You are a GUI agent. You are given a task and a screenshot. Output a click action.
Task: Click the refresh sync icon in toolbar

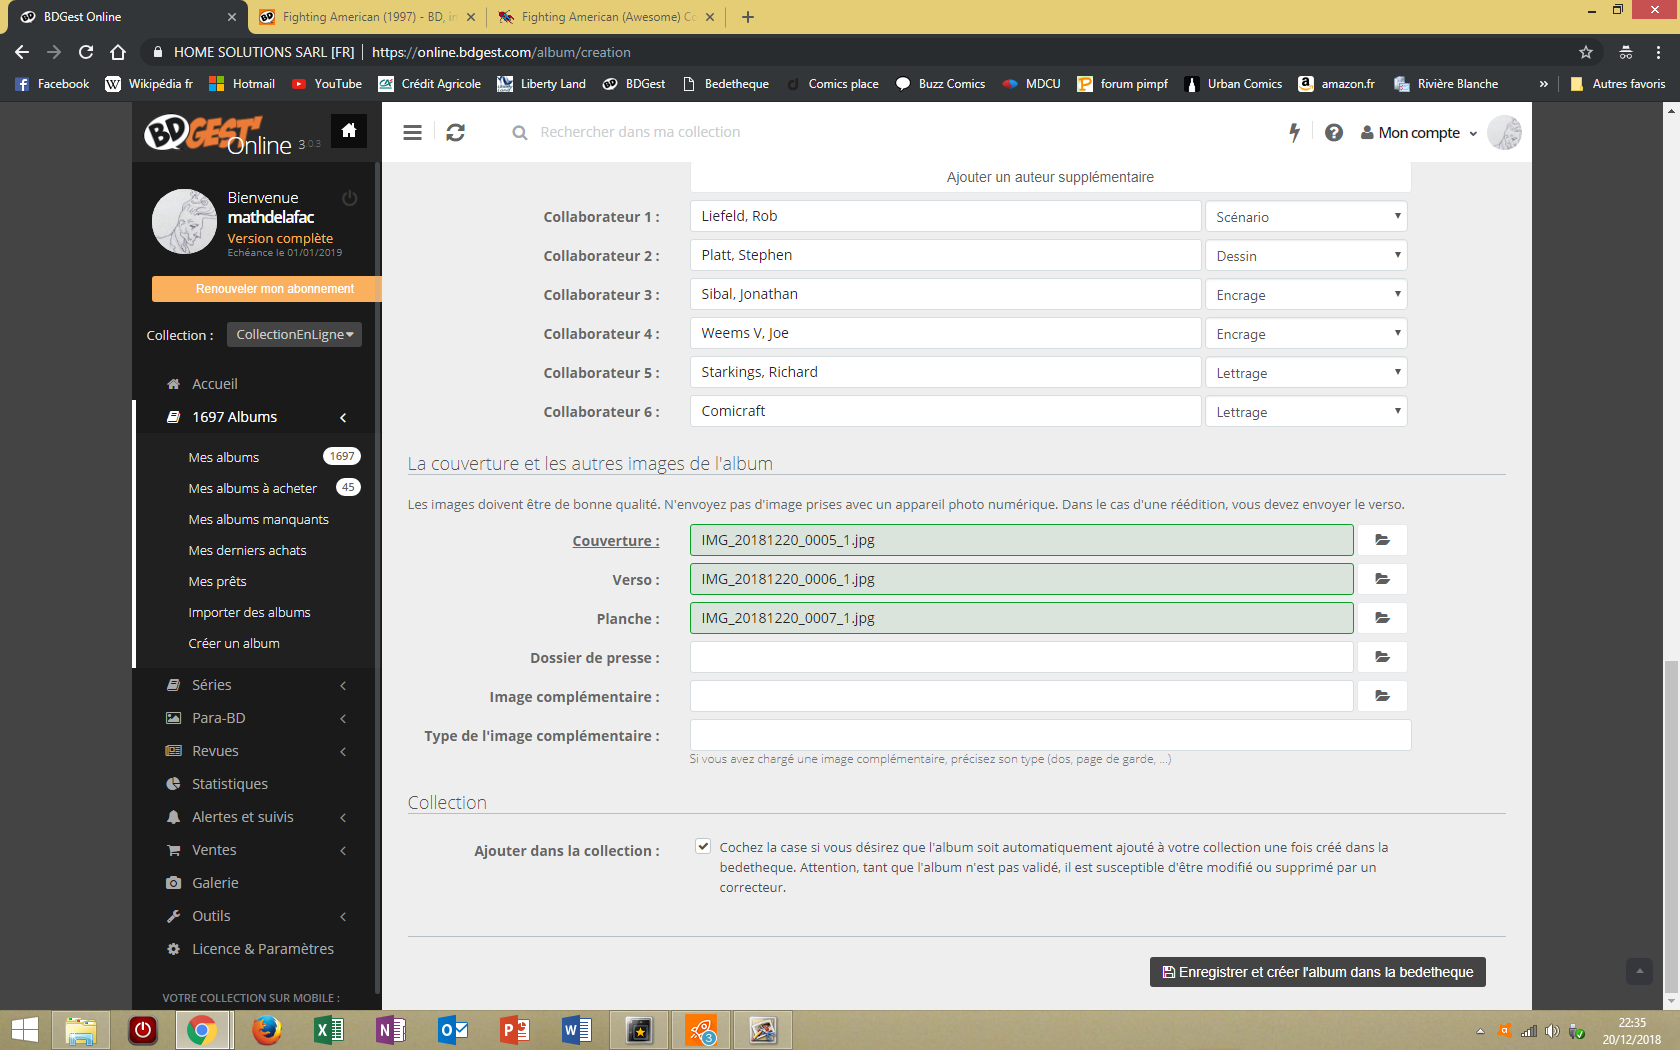[x=455, y=132]
